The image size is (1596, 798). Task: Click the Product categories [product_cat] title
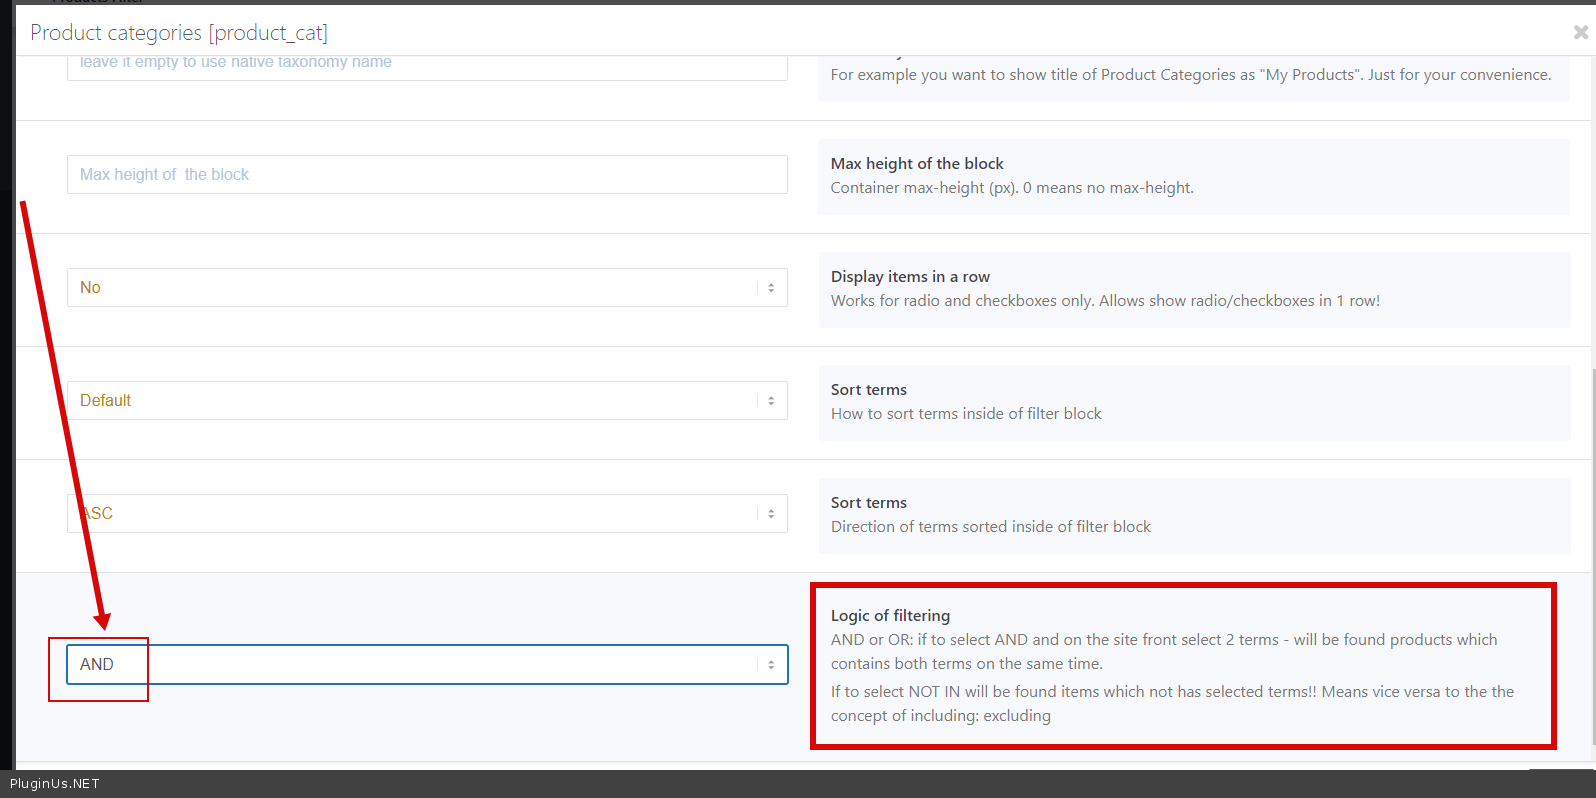tap(179, 33)
